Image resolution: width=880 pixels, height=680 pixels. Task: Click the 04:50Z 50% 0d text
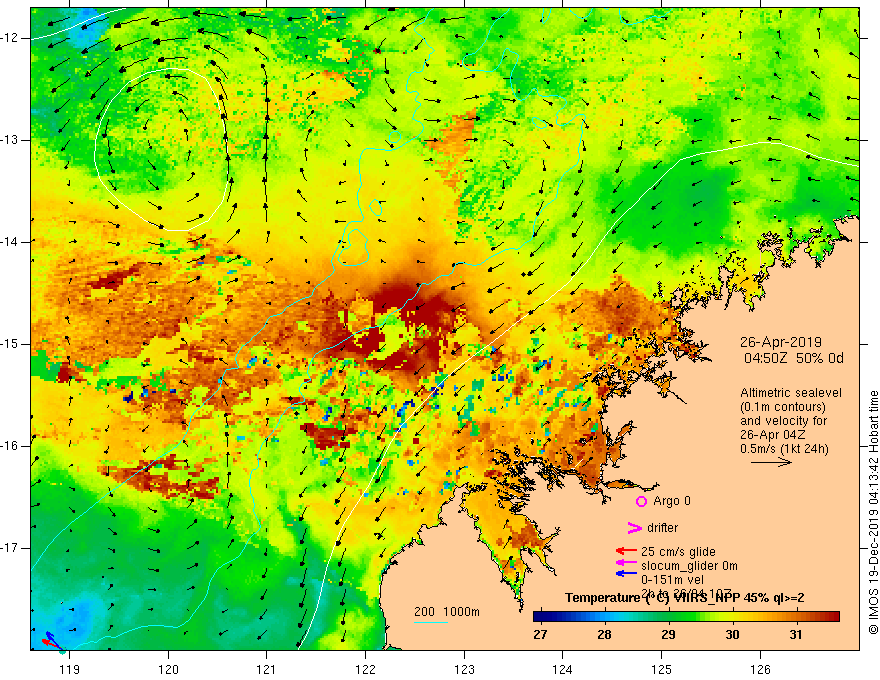click(x=794, y=359)
